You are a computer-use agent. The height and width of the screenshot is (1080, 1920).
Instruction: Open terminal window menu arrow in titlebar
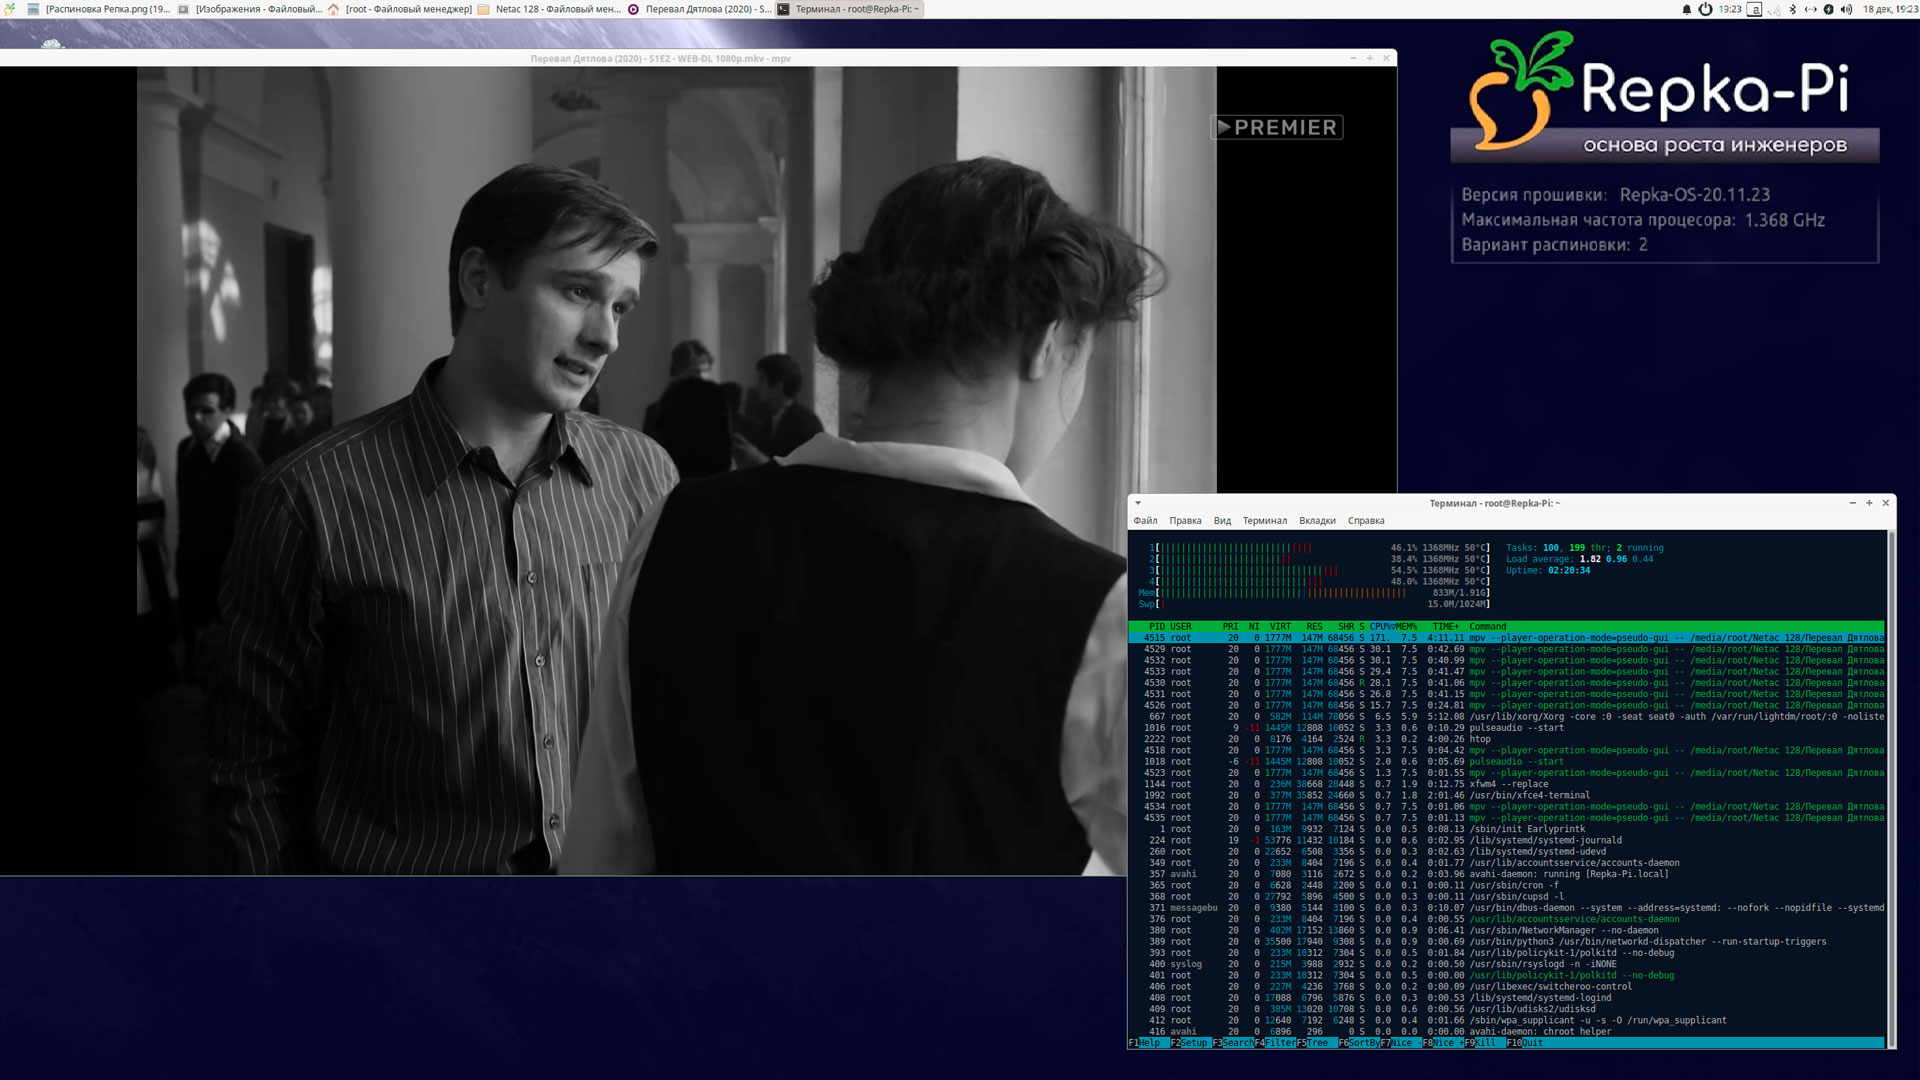1138,503
